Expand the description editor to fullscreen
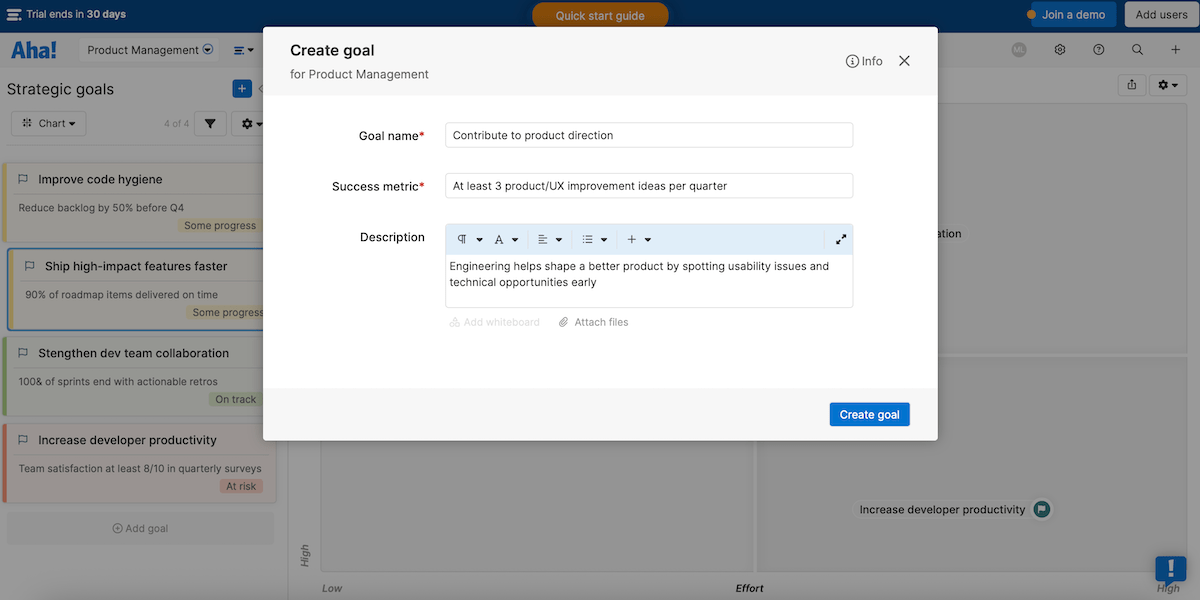 click(x=841, y=240)
